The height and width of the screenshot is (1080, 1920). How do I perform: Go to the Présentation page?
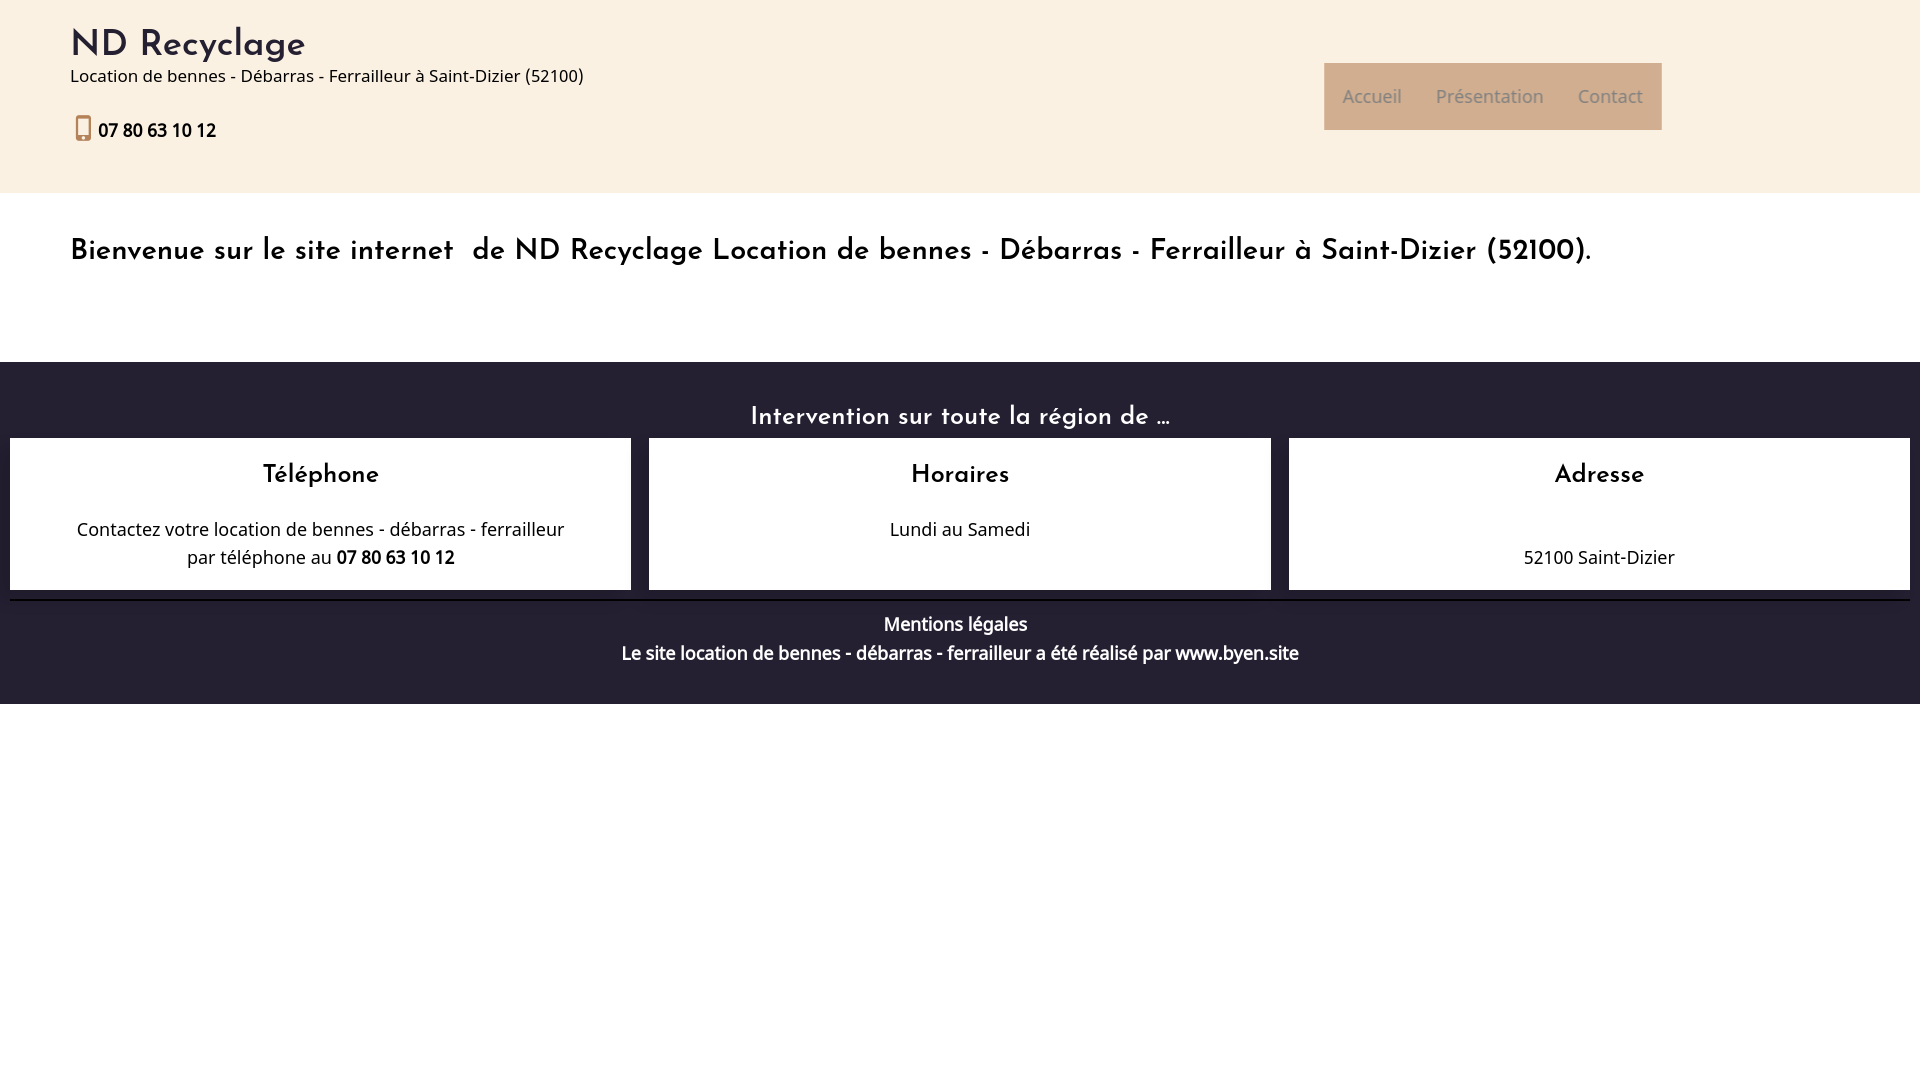(1489, 97)
